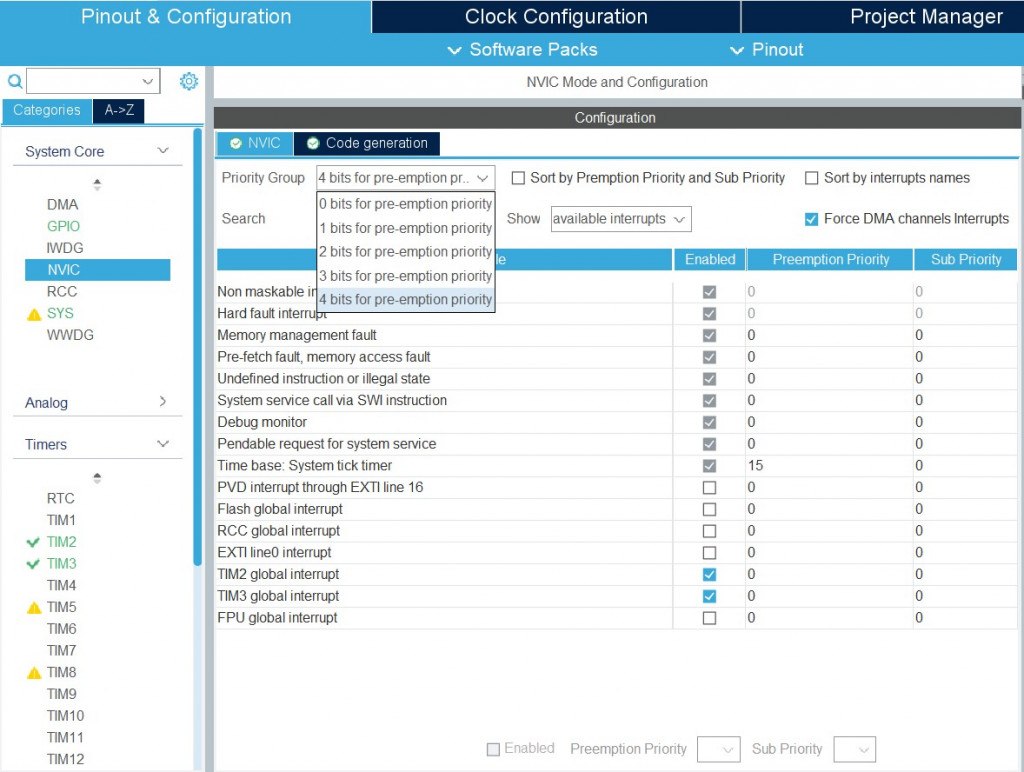The height and width of the screenshot is (772, 1024).
Task: Select RCC in System Core
Action: [x=62, y=291]
